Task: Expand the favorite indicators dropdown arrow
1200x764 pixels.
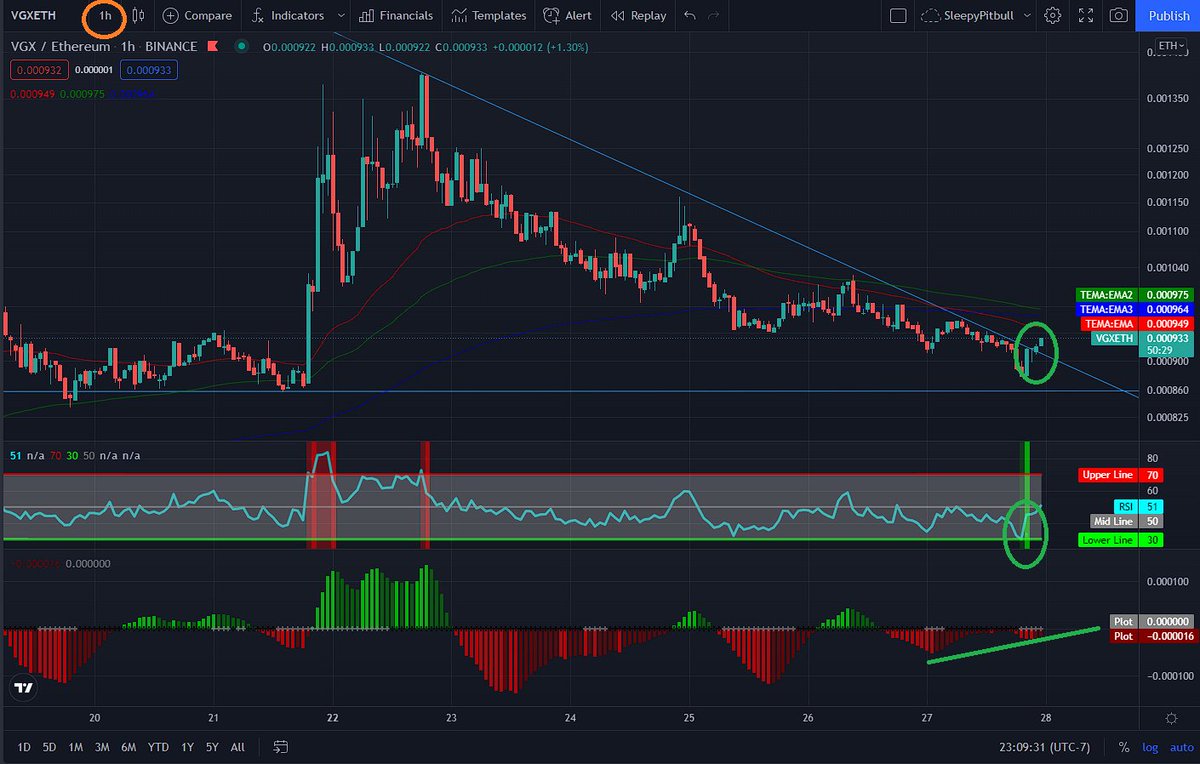Action: (x=342, y=16)
